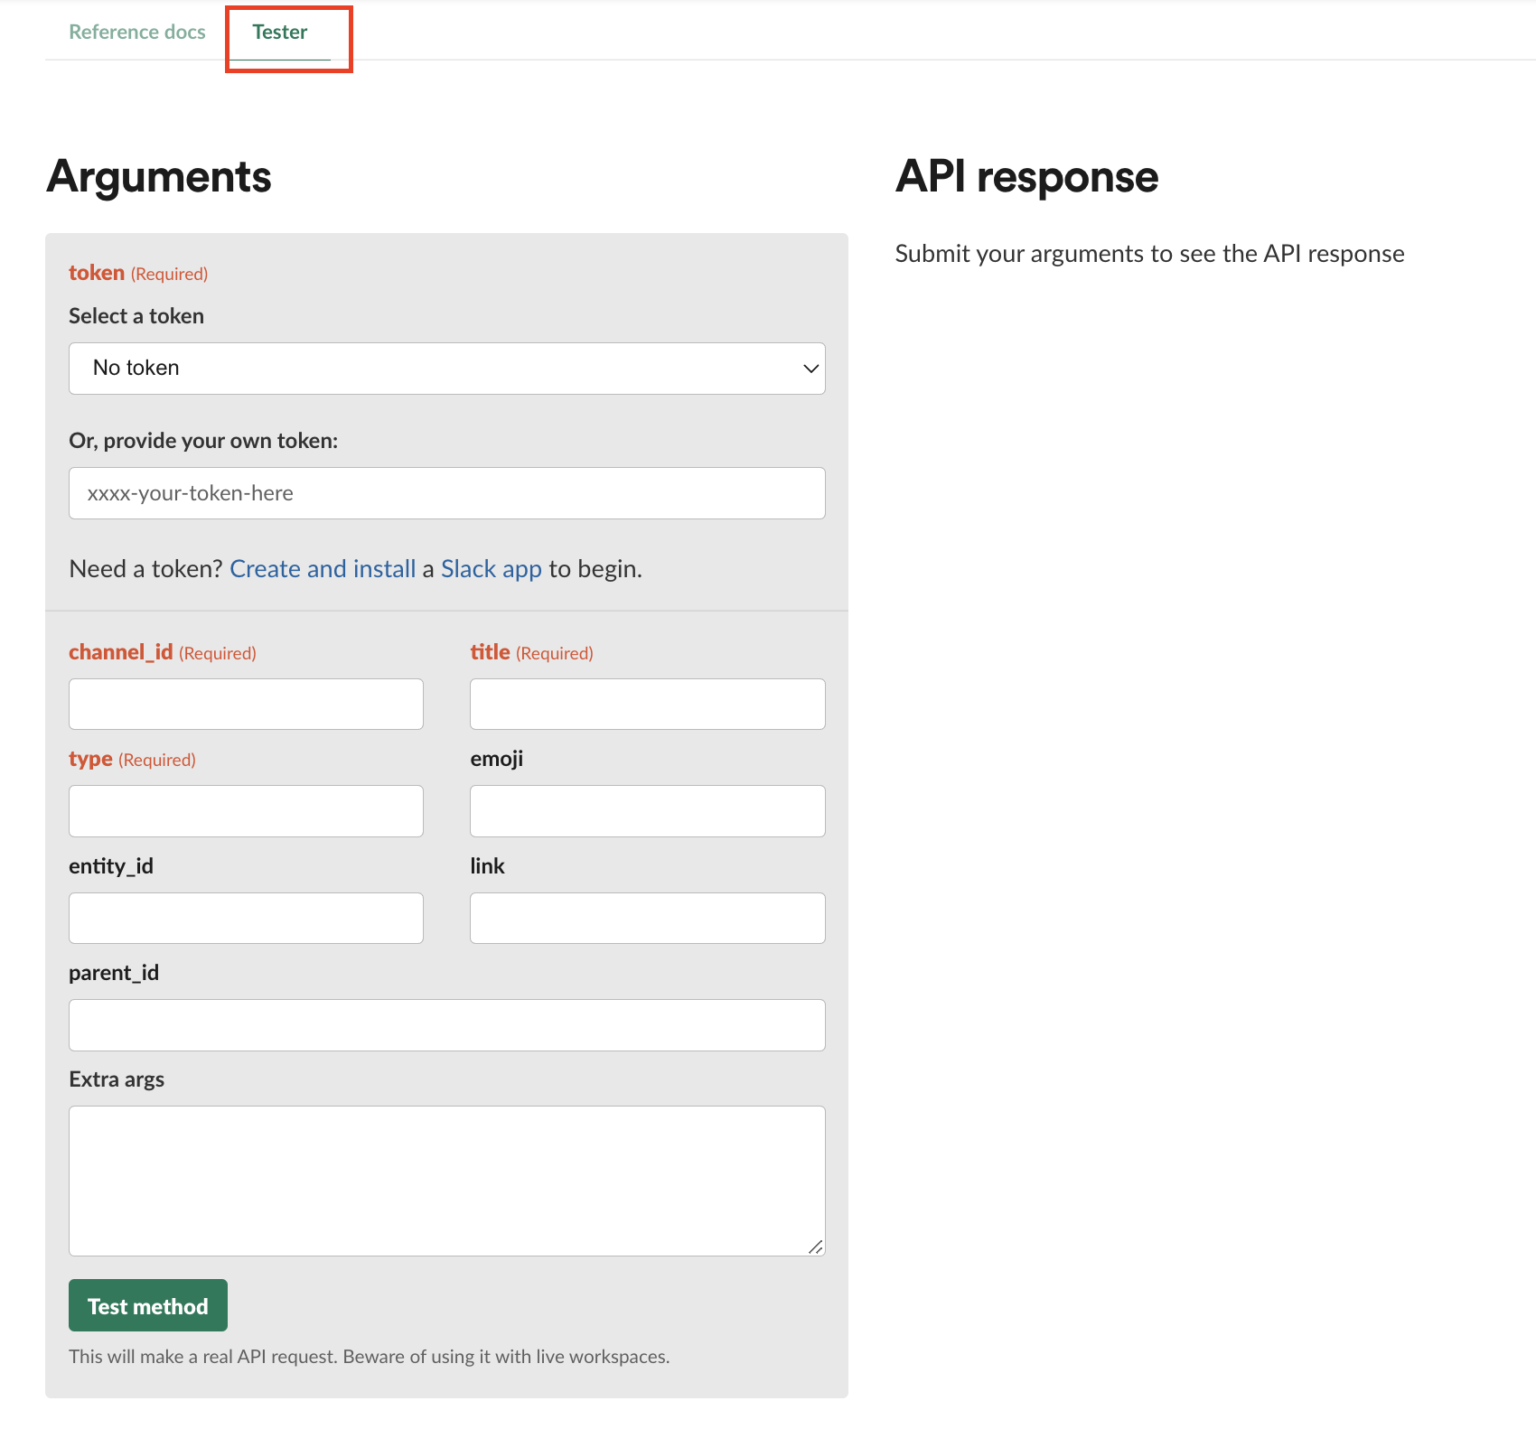Screen dimensions: 1536x1429
Task: Select the type input field
Action: [x=245, y=811]
